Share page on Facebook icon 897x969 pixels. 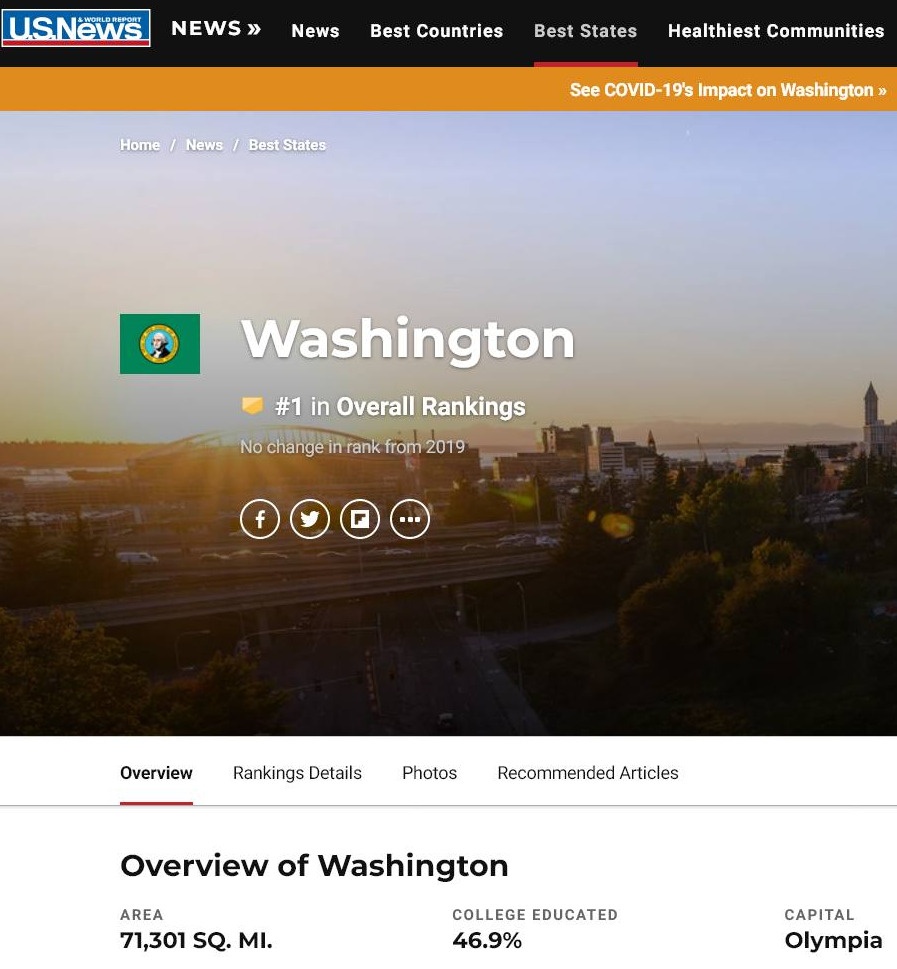pyautogui.click(x=260, y=519)
